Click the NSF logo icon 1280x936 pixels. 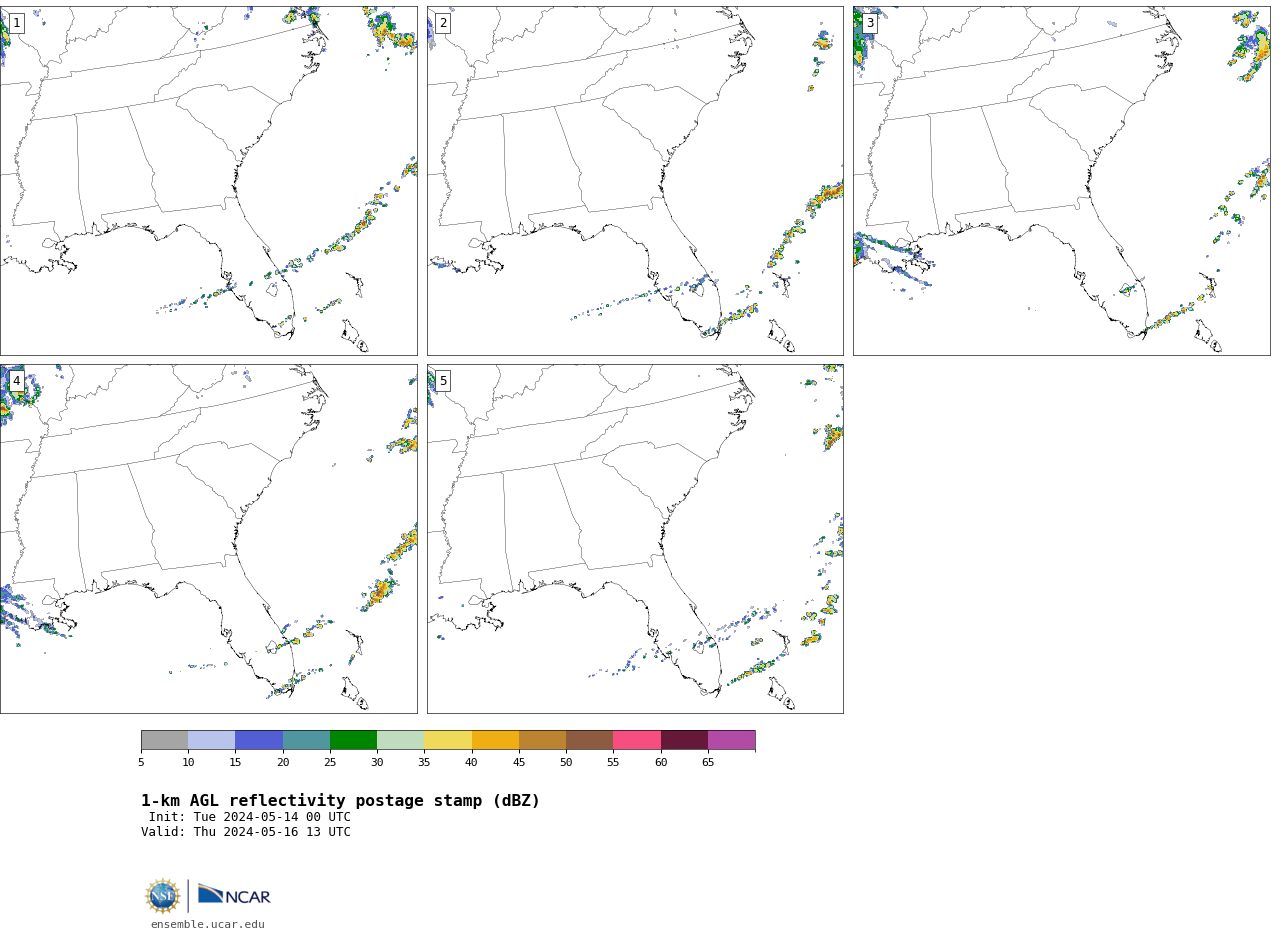pos(163,896)
